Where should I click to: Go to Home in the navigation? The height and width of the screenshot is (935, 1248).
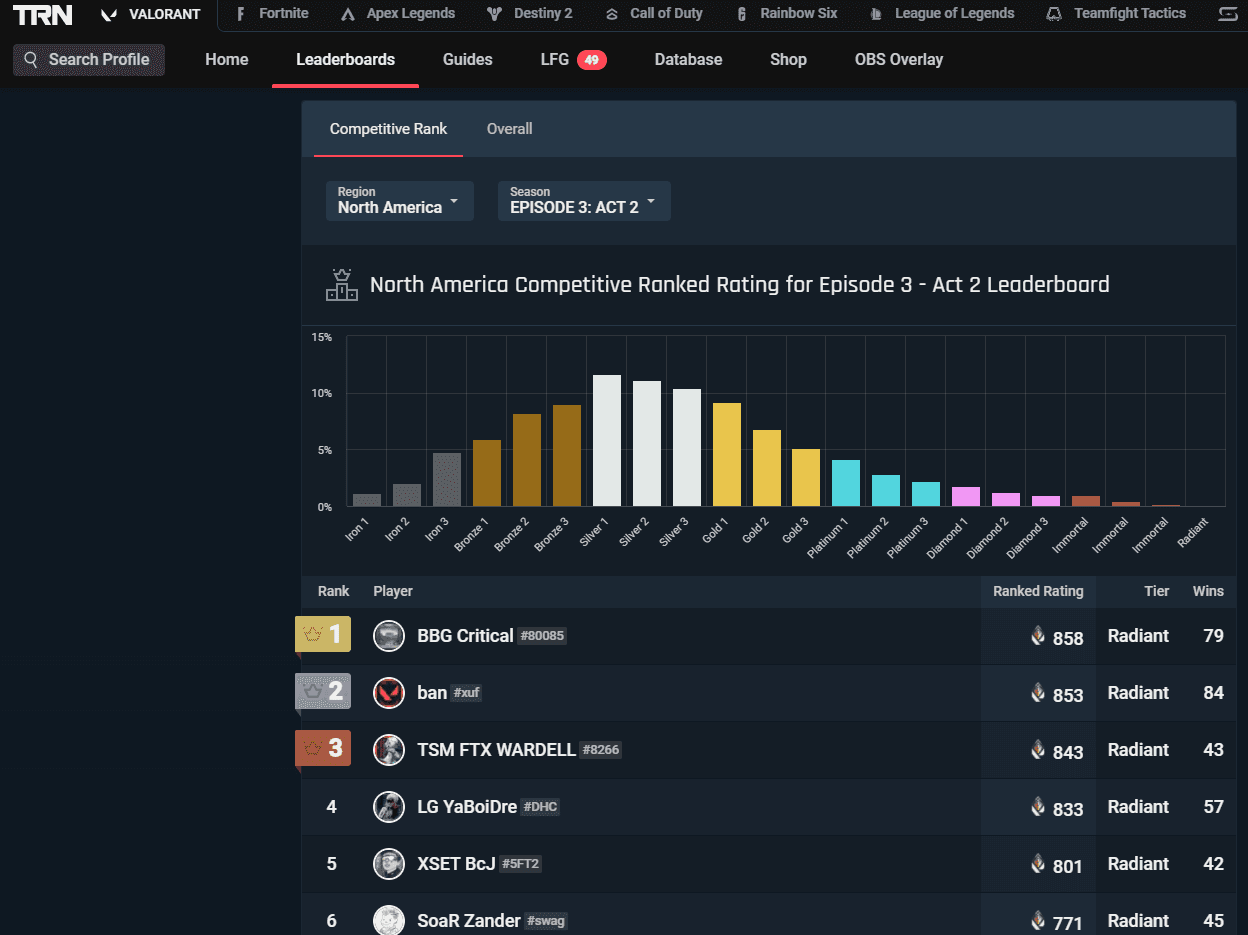click(x=227, y=59)
